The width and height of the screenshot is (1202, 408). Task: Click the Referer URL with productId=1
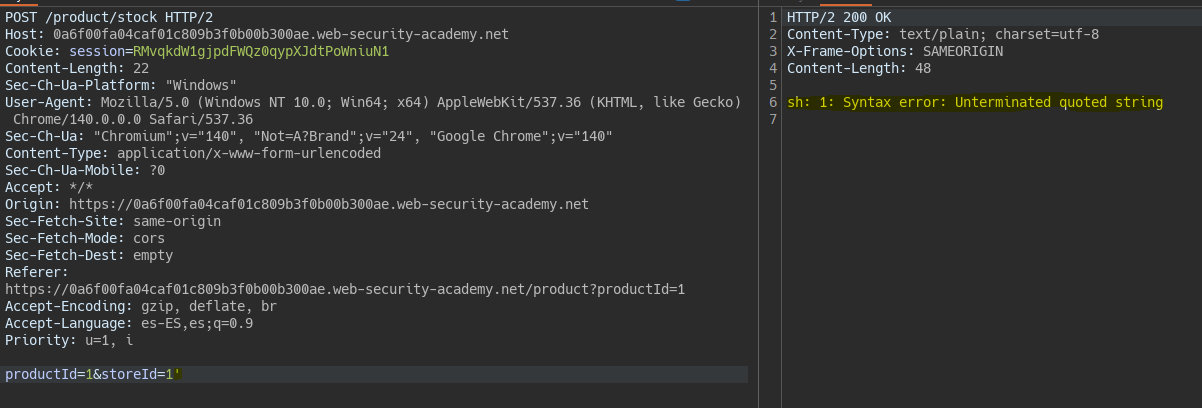click(x=345, y=289)
